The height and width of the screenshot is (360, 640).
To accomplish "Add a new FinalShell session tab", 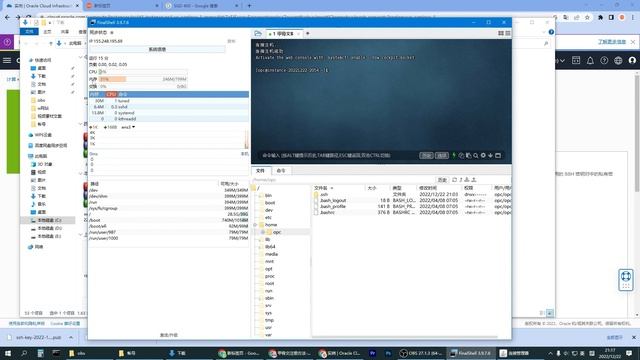I will (308, 33).
